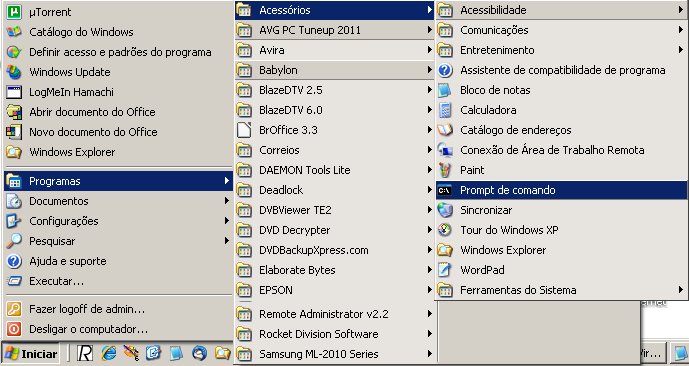
Task: Open the DVBViewer TE2 program group
Action: point(335,210)
